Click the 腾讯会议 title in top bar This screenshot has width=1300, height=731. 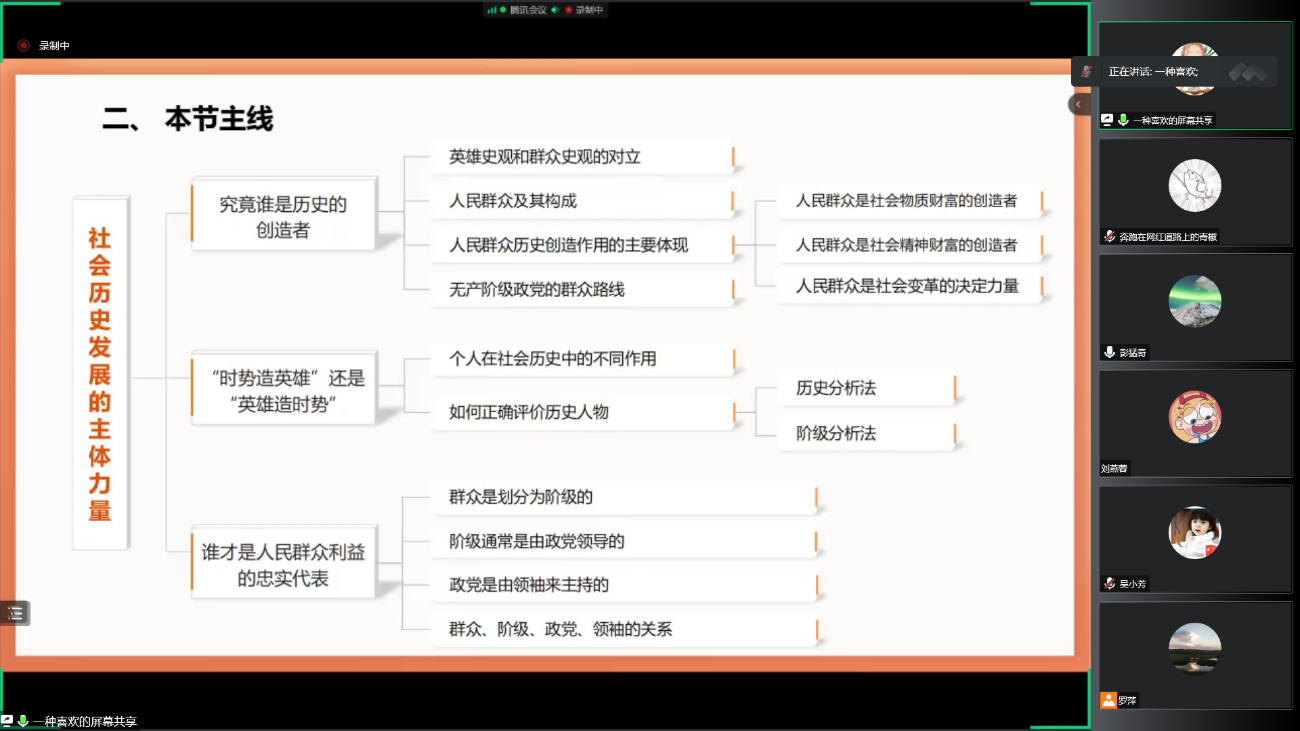526,10
